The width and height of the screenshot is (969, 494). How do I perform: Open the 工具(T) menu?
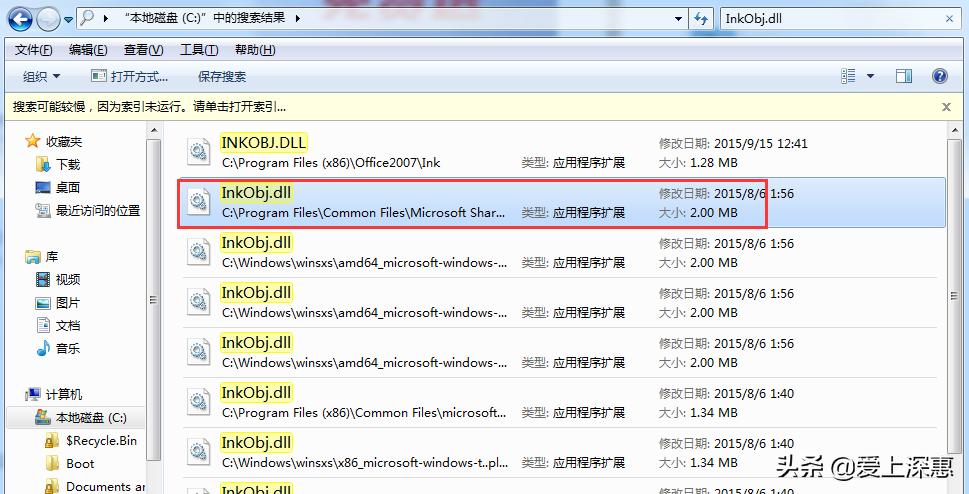click(199, 50)
